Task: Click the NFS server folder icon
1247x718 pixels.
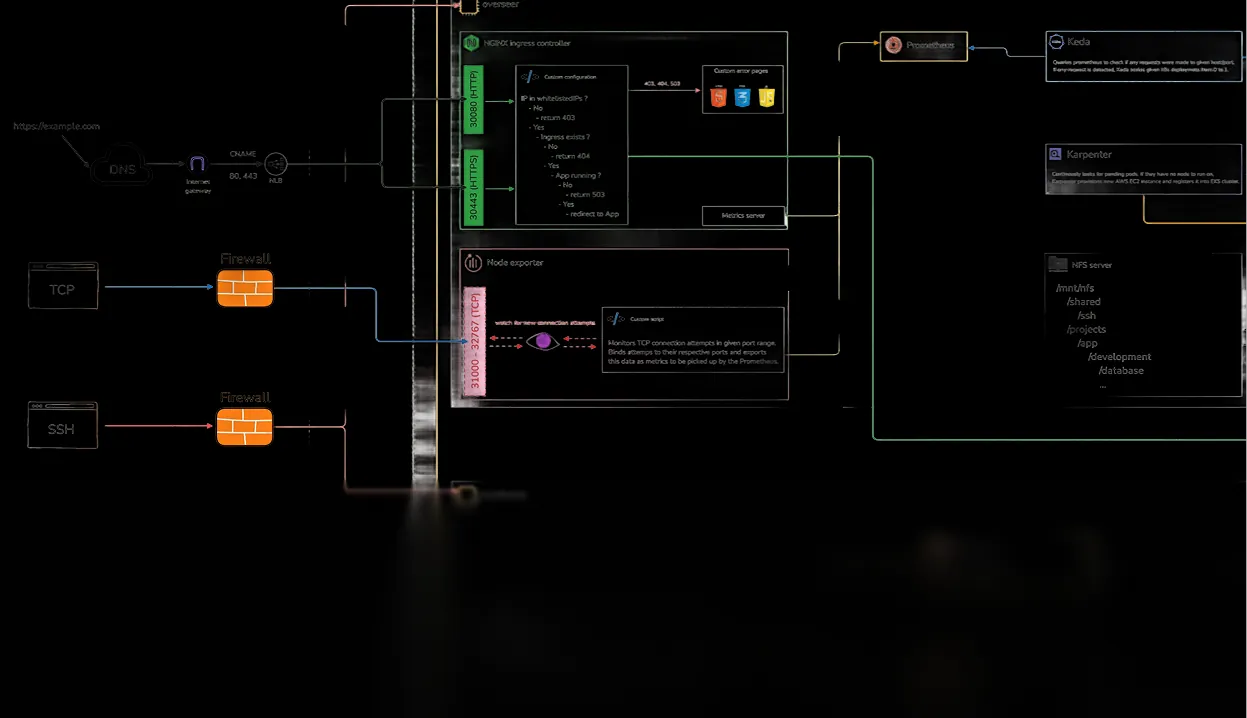Action: pos(1058,264)
